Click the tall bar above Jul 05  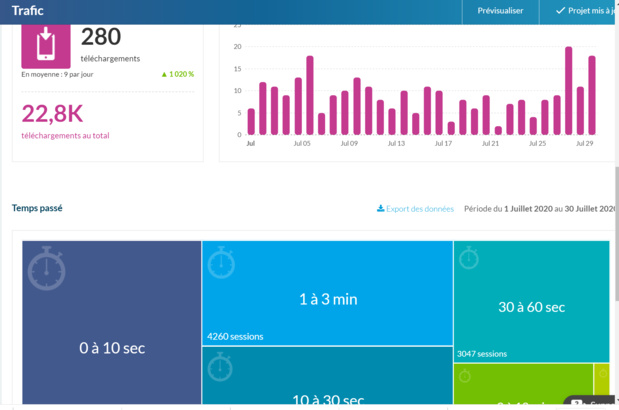pyautogui.click(x=310, y=95)
